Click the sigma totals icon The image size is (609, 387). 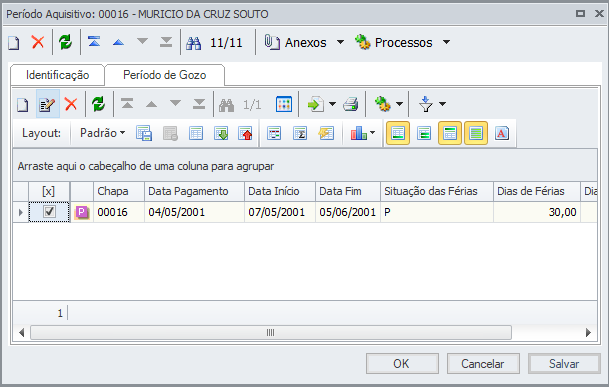point(300,133)
